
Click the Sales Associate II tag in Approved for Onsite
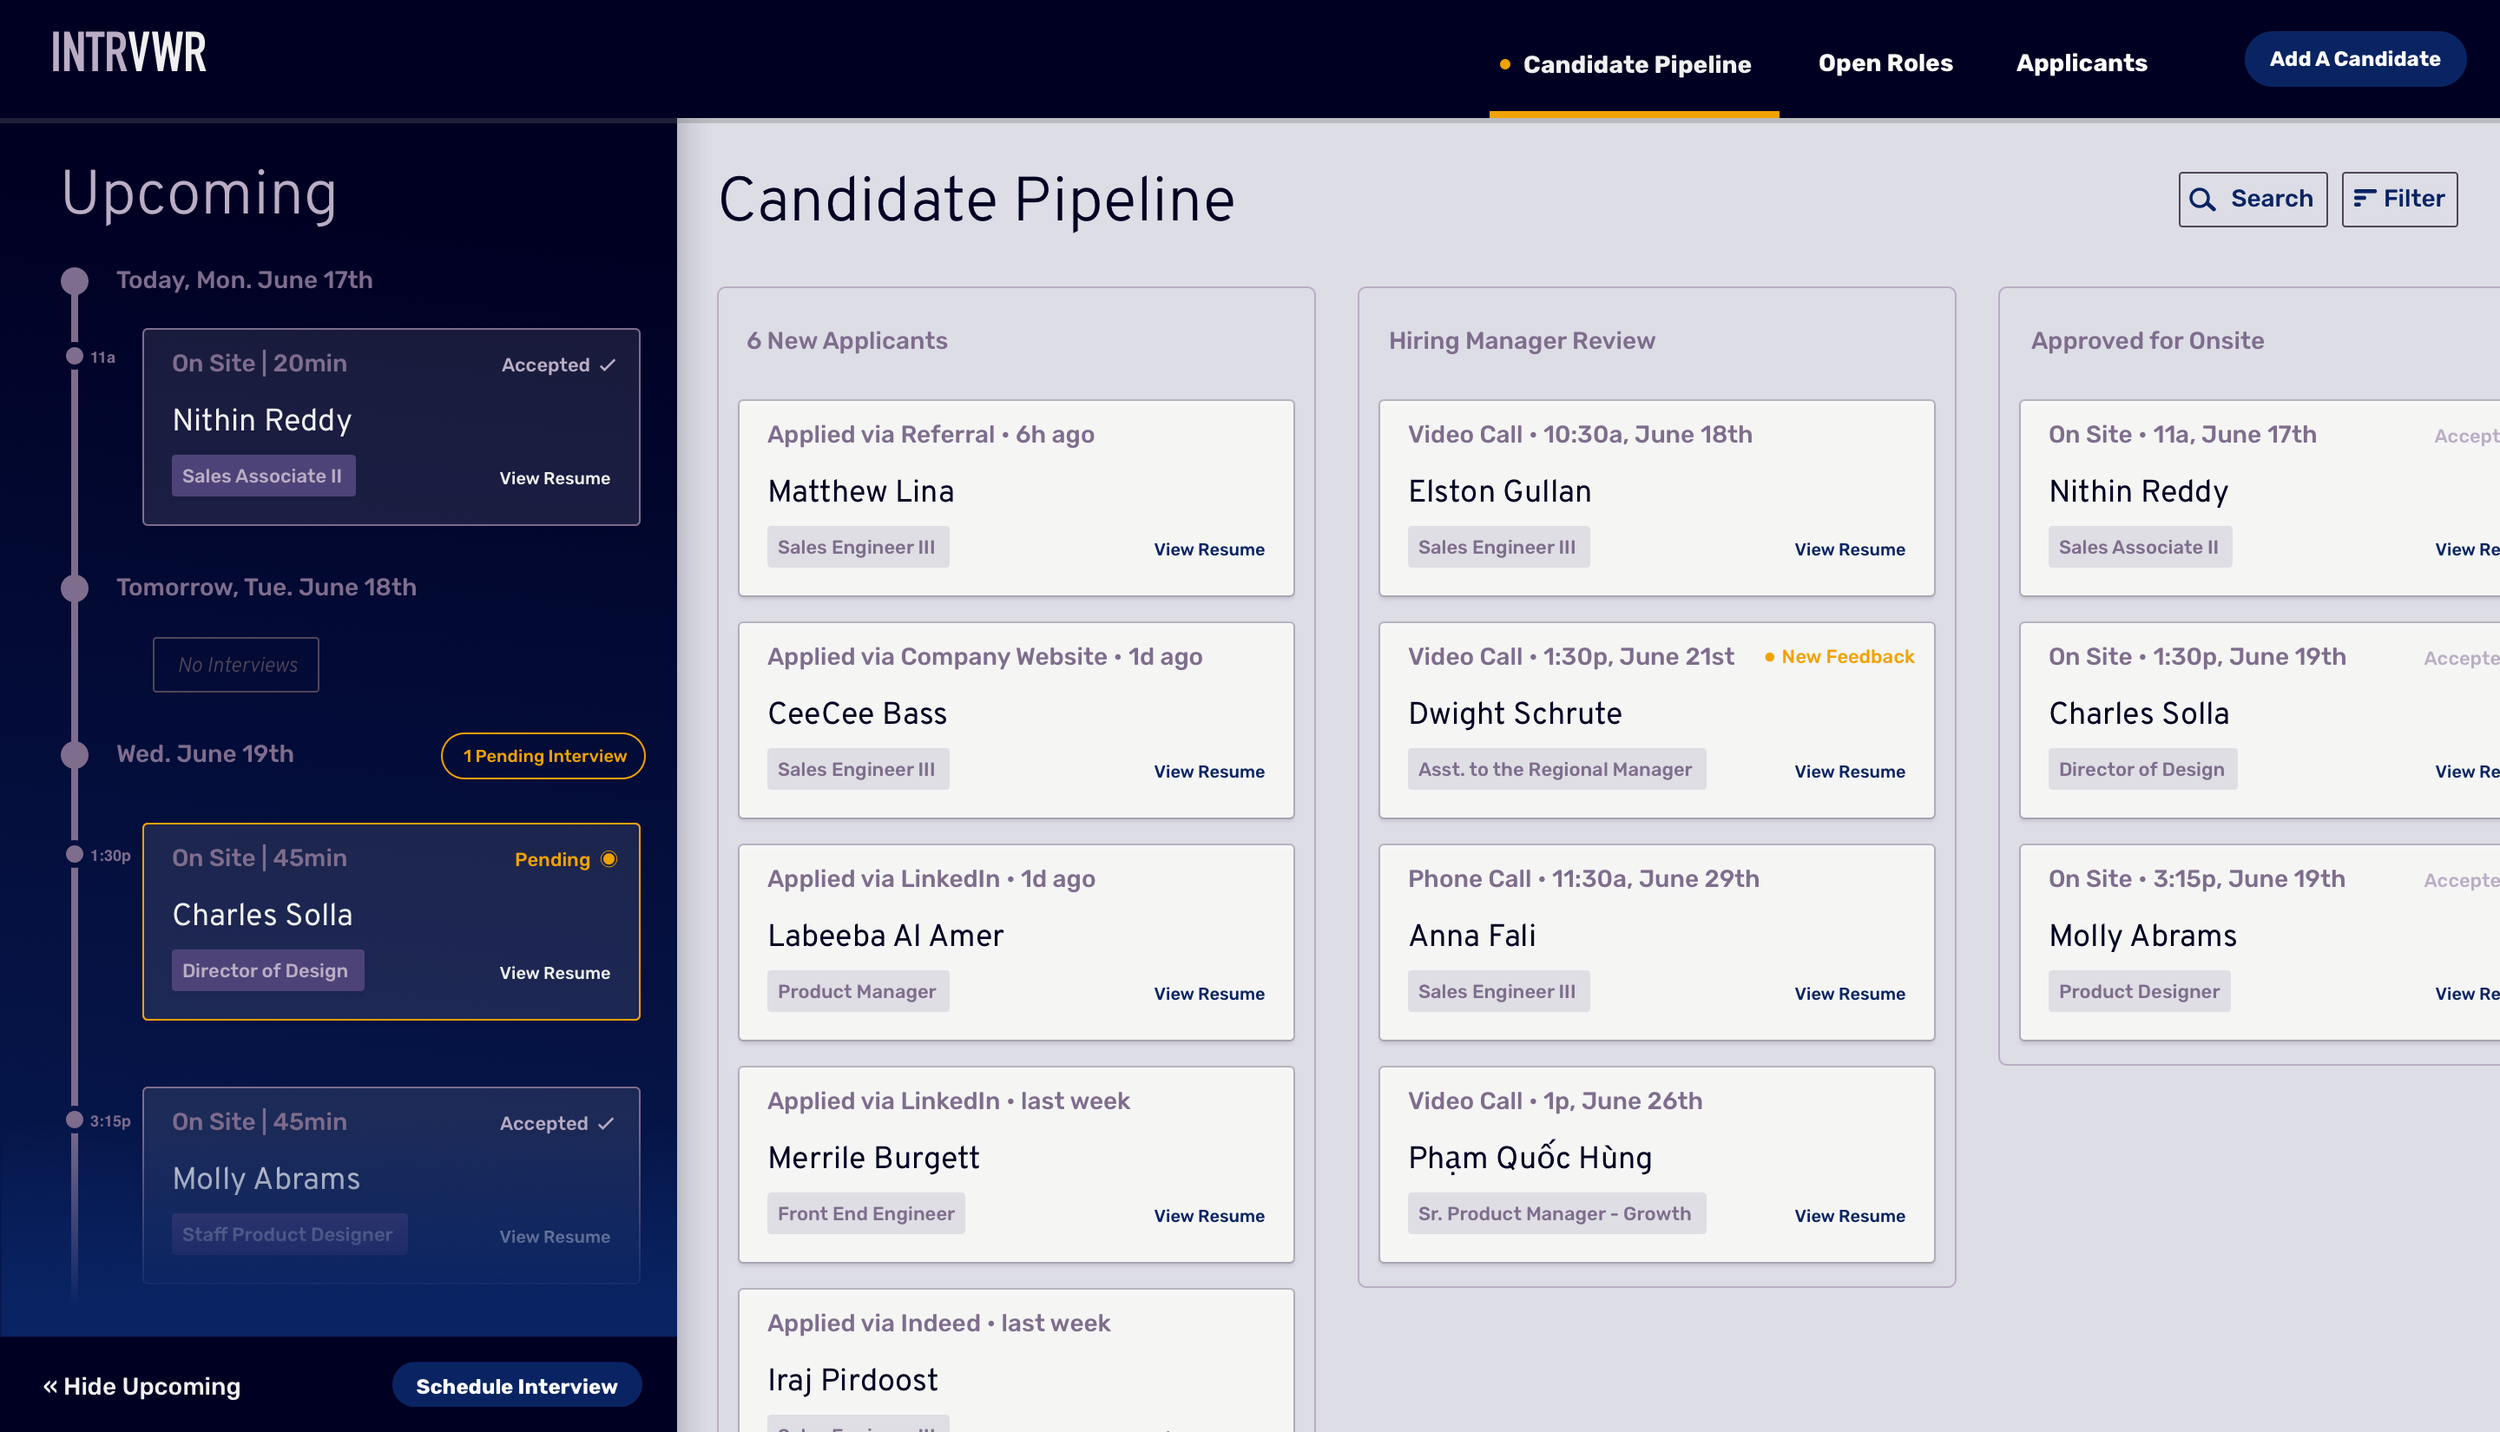(2139, 547)
